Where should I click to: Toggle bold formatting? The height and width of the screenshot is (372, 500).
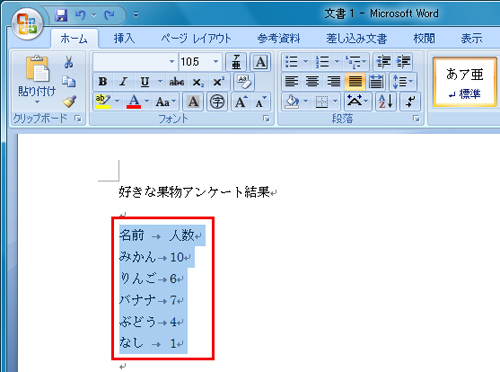(x=103, y=82)
